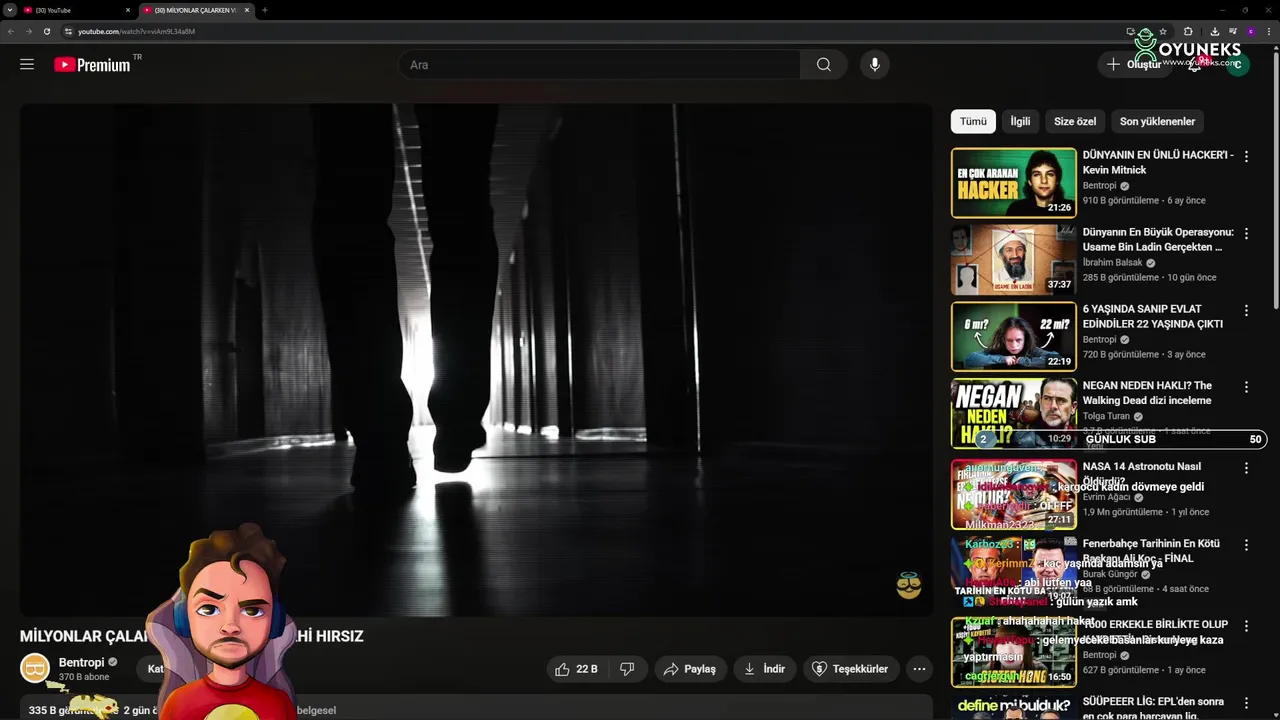This screenshot has height=720, width=1280.
Task: View site information icon by URL
Action: click(x=68, y=31)
